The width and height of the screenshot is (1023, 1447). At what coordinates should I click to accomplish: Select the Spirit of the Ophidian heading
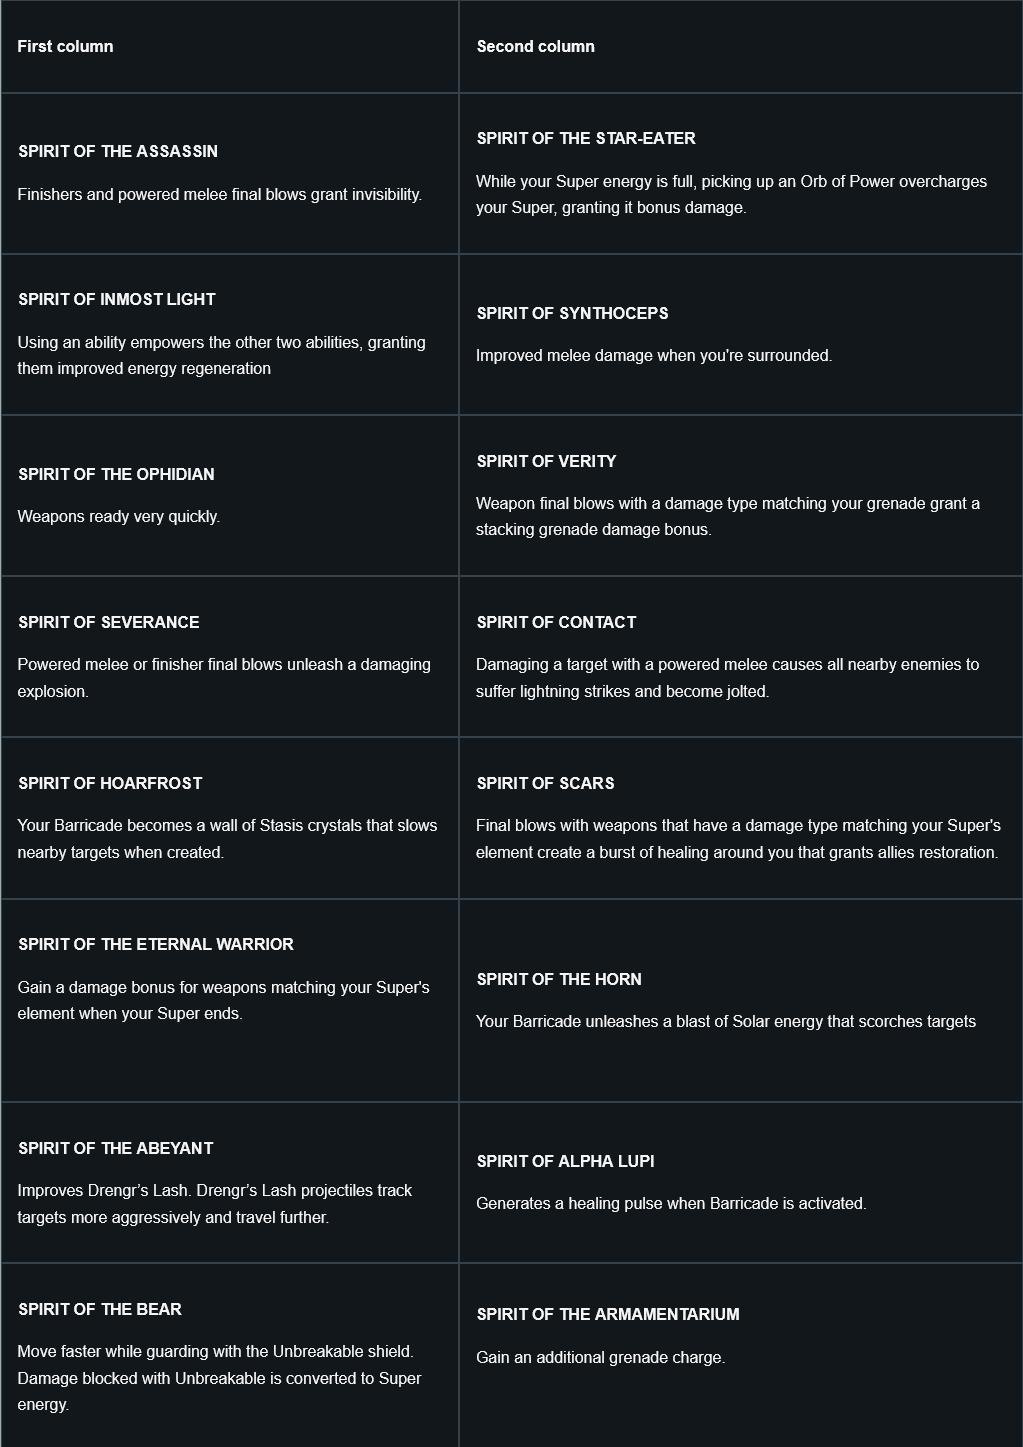pyautogui.click(x=116, y=474)
